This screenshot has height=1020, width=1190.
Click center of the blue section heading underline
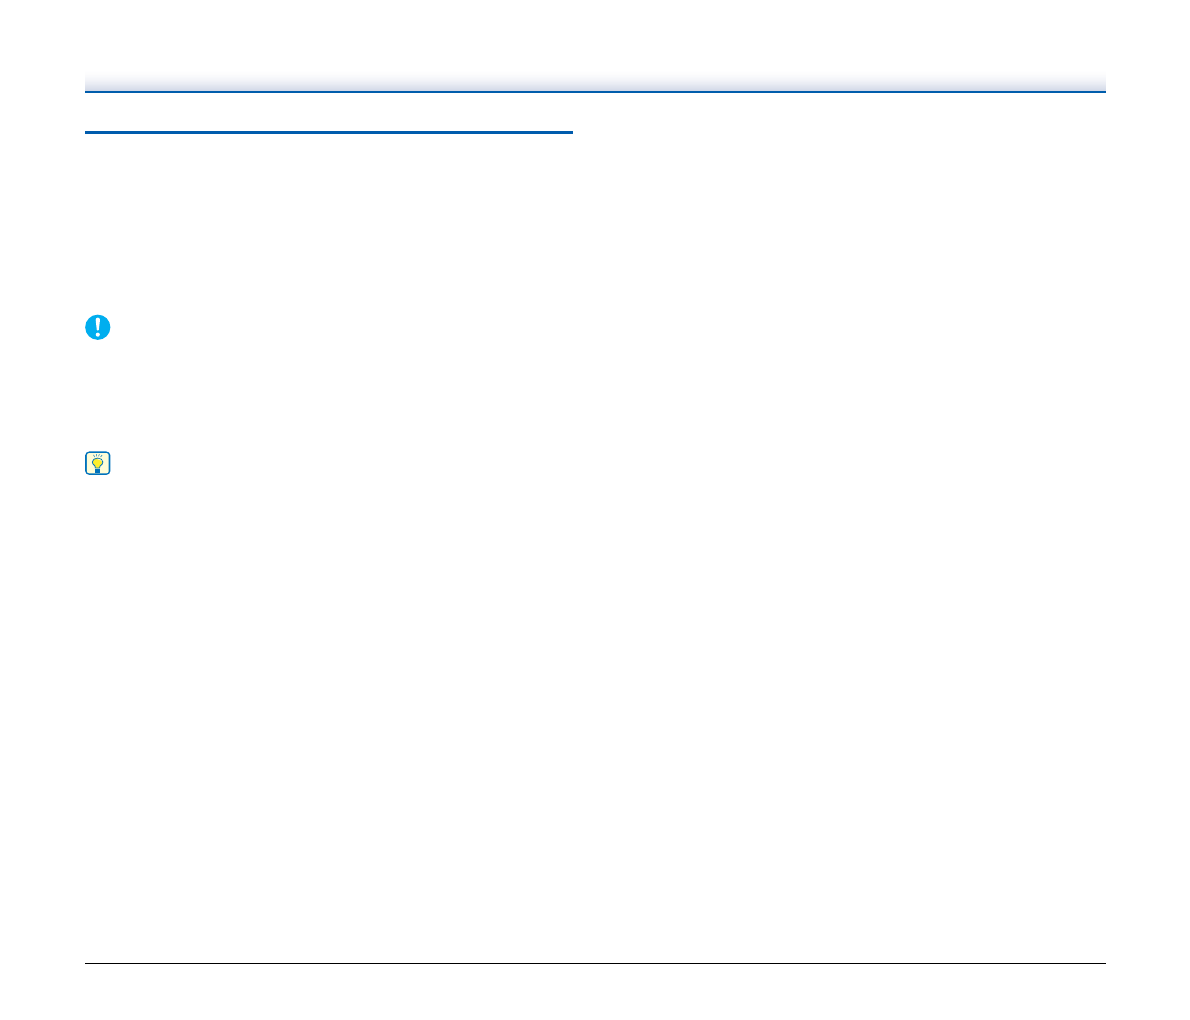pyautogui.click(x=329, y=132)
